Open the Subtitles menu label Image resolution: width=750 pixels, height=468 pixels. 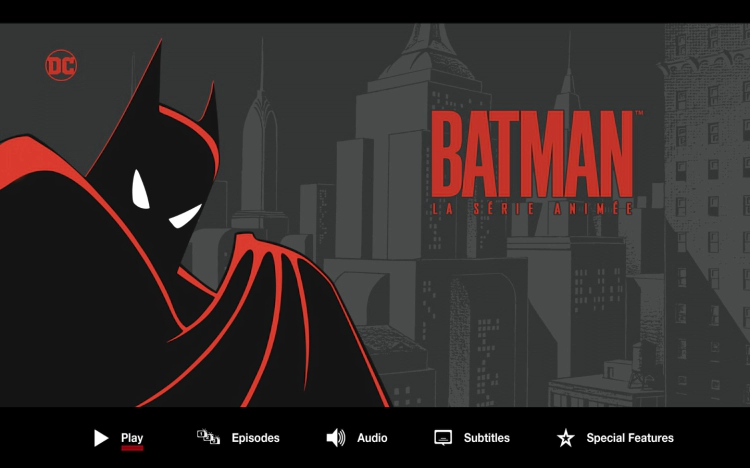486,438
